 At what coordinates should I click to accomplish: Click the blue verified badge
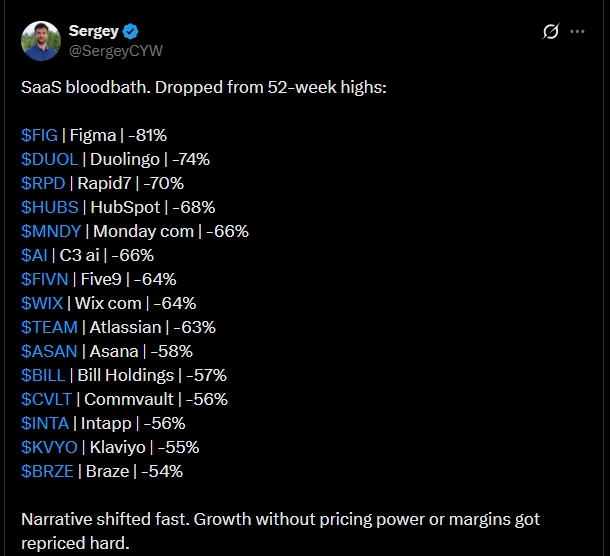pyautogui.click(x=130, y=31)
